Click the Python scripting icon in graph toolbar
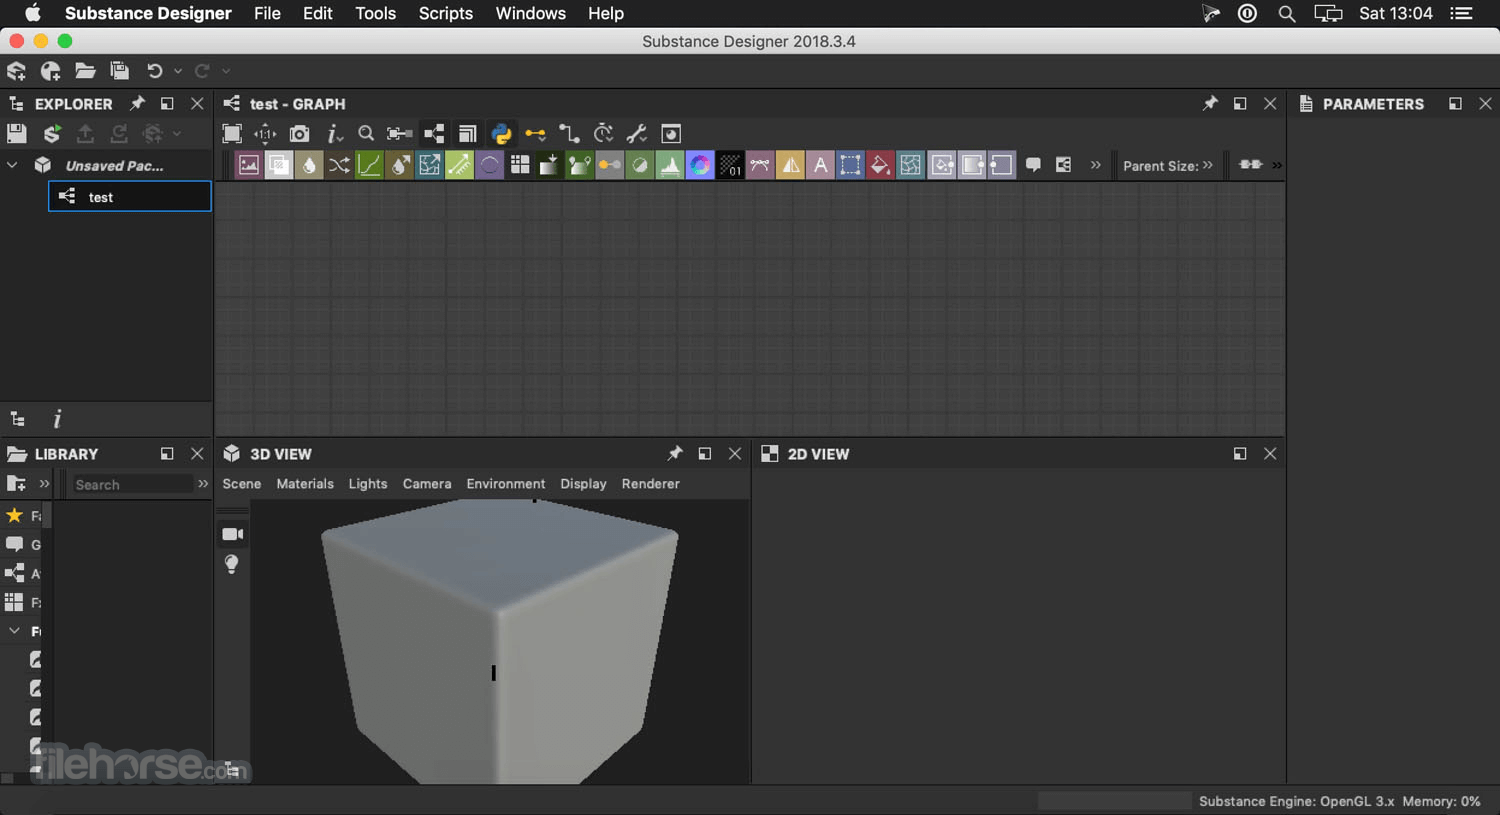 [x=501, y=134]
